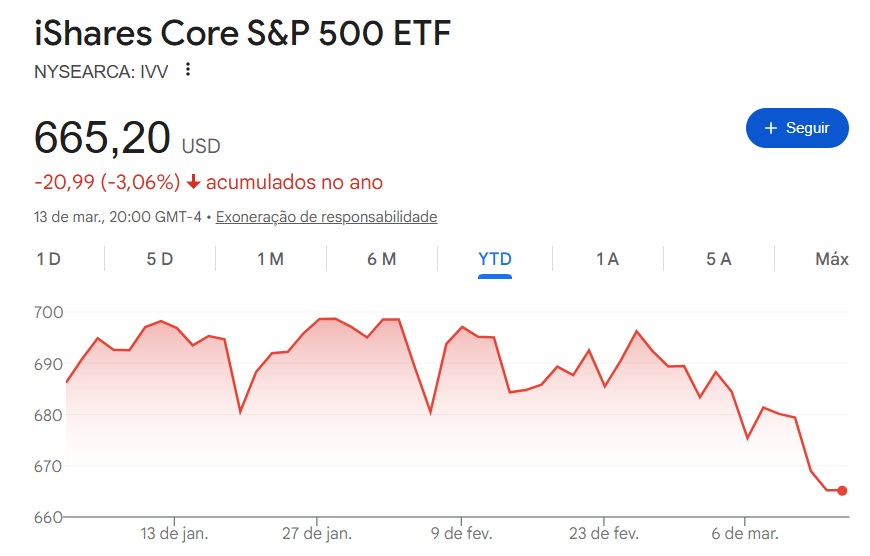Click the red endpoint dot on the chart
Image resolution: width=870 pixels, height=556 pixels.
[x=842, y=490]
